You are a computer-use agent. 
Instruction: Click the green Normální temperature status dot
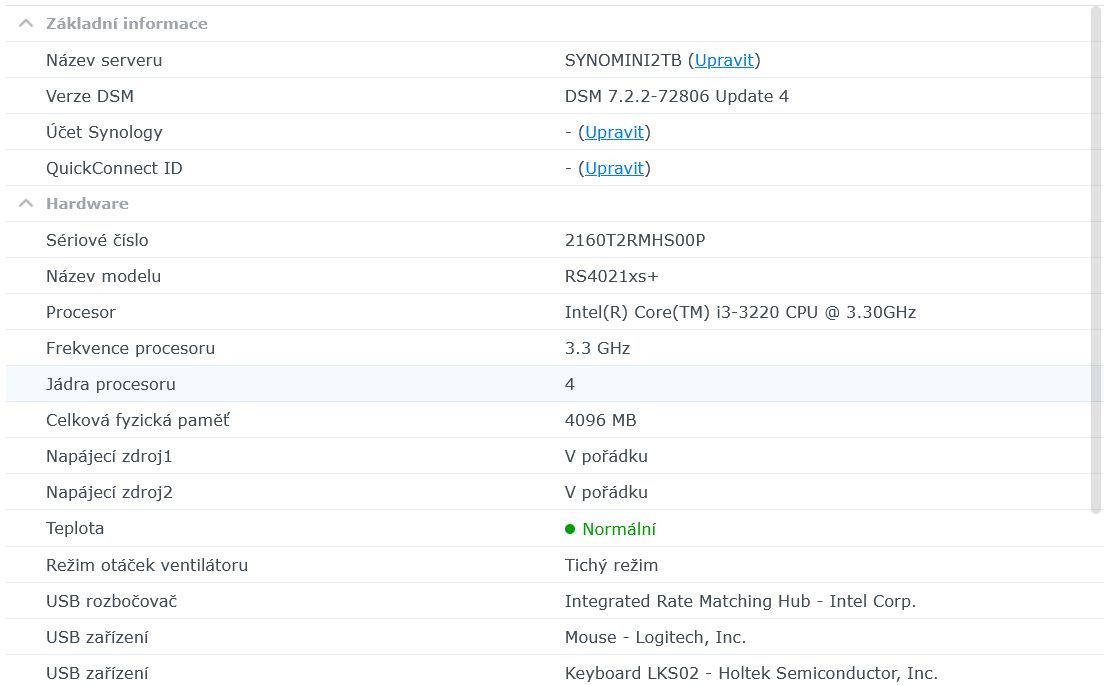(570, 529)
